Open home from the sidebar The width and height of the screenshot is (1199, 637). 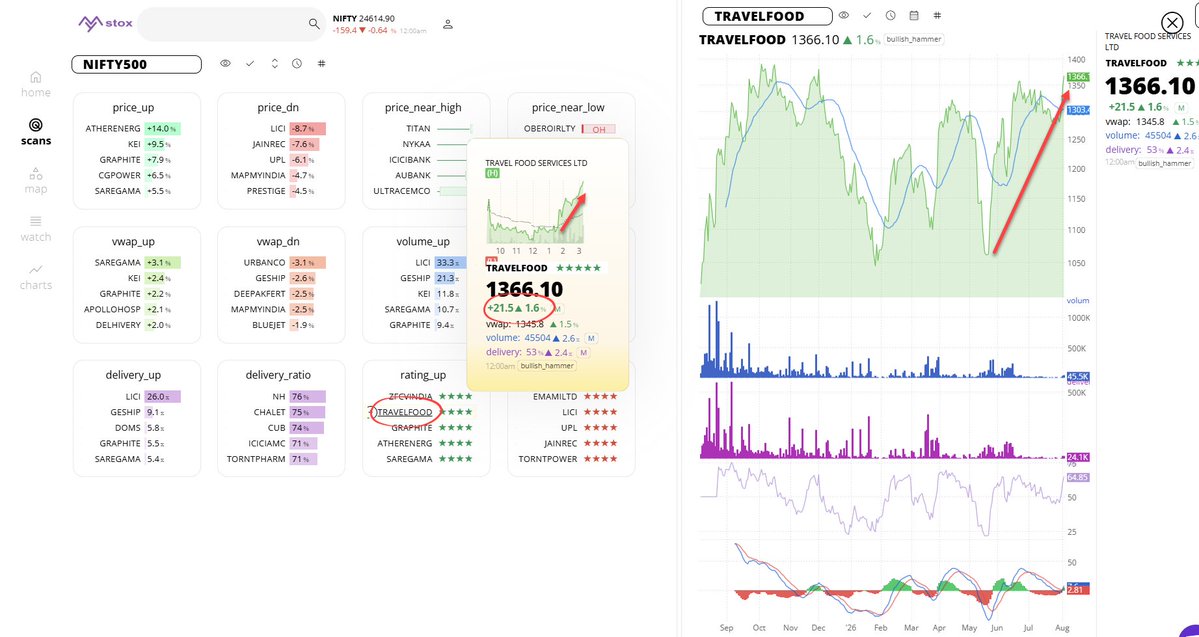36,84
